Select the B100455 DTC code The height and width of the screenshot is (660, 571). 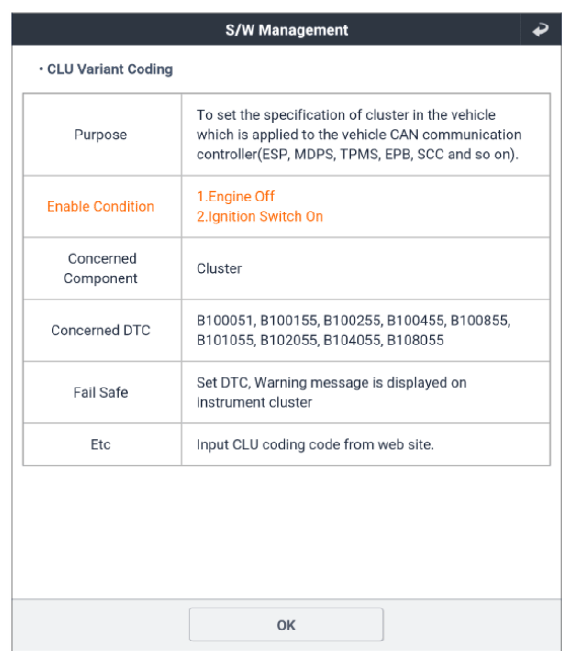(x=415, y=321)
